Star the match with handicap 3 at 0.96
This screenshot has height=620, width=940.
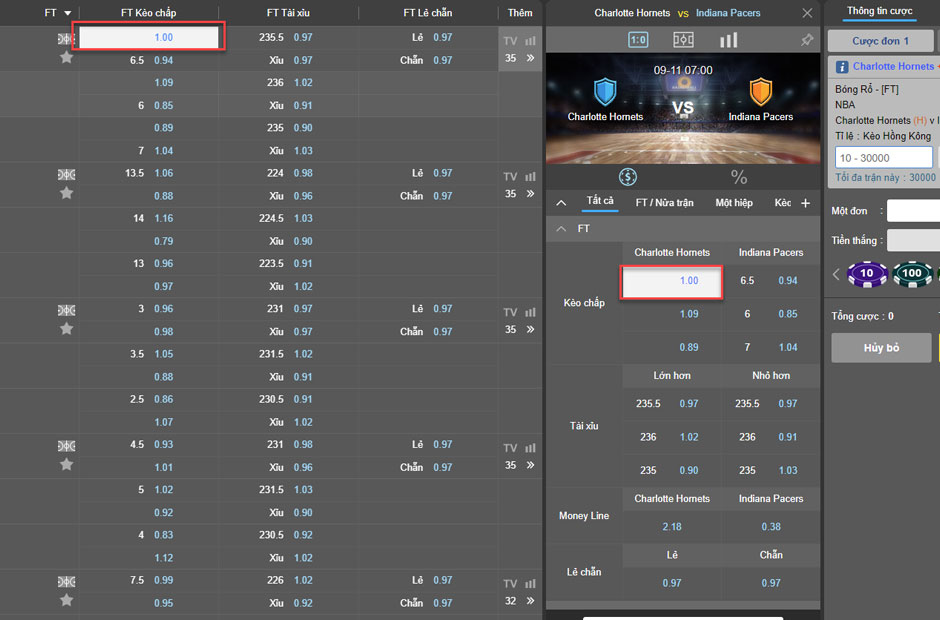click(67, 329)
